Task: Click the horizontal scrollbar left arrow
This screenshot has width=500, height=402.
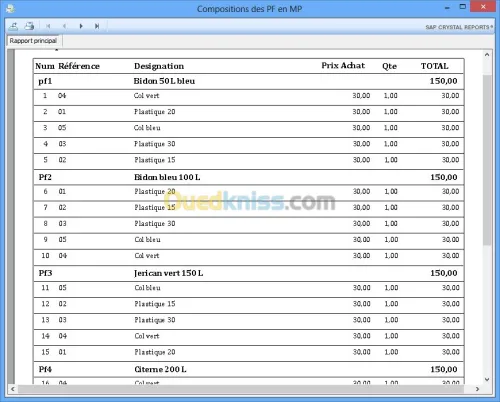Action: point(13,389)
